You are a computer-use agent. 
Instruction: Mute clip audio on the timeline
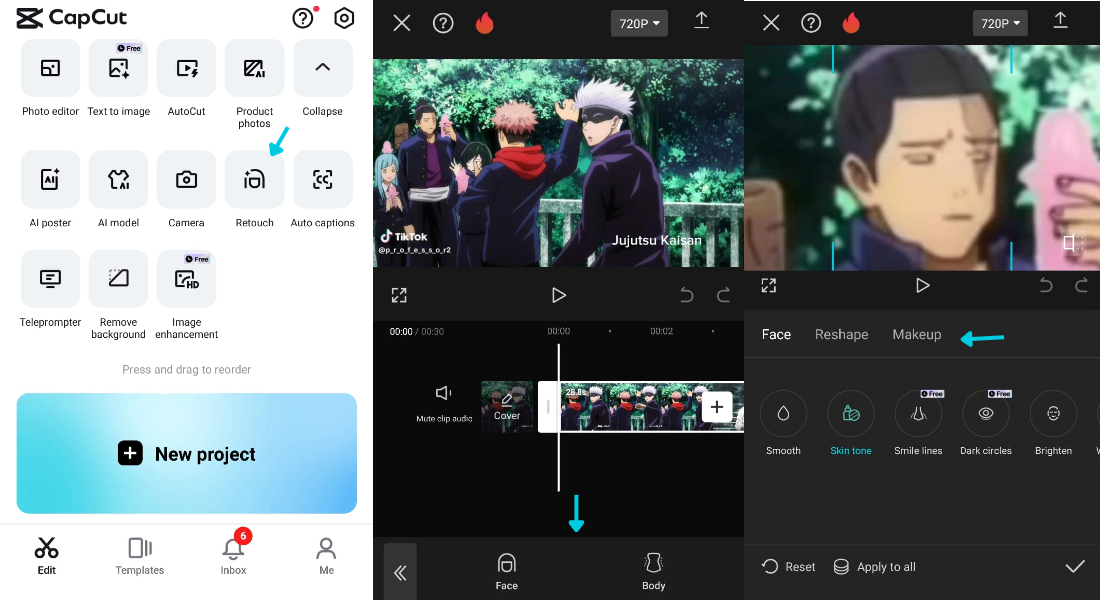[x=444, y=403]
